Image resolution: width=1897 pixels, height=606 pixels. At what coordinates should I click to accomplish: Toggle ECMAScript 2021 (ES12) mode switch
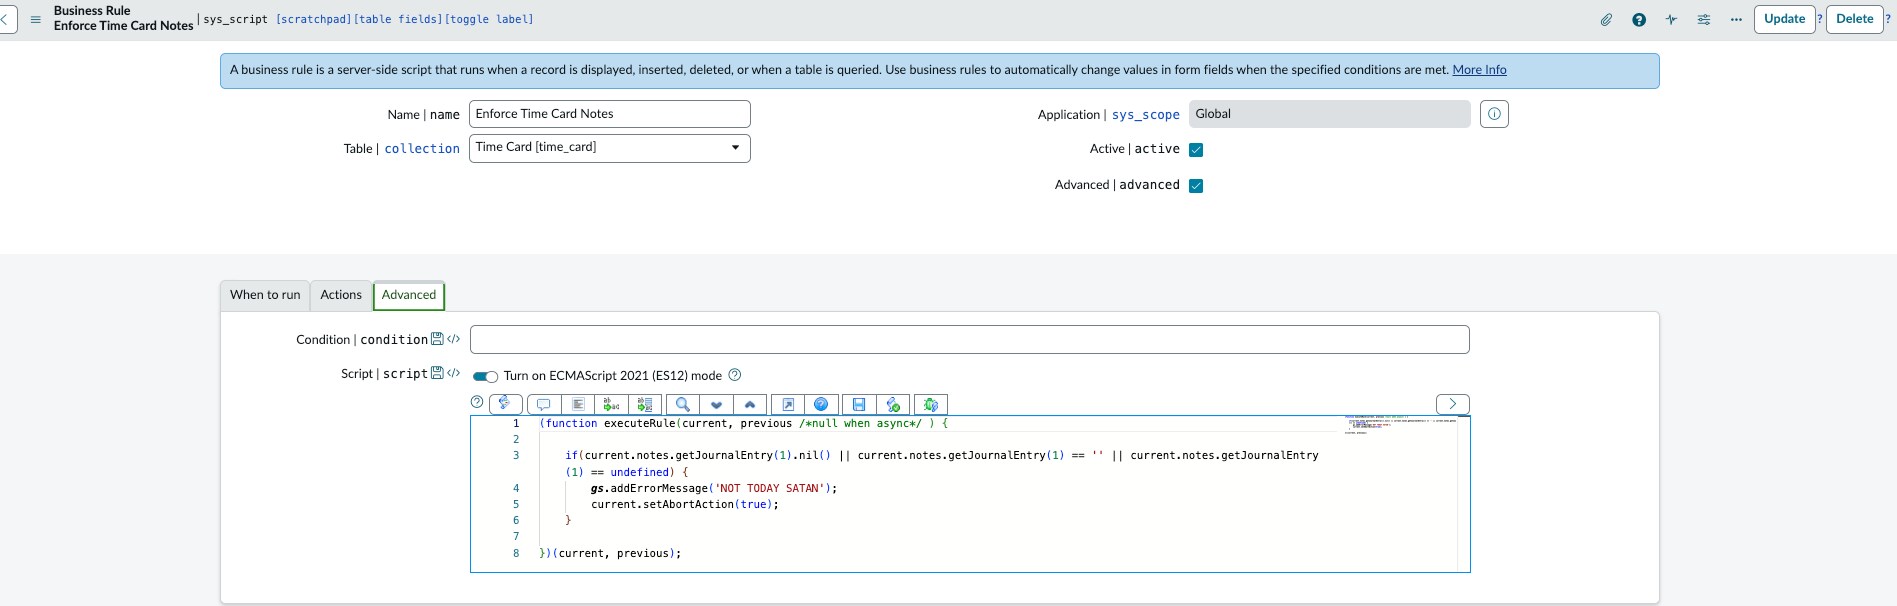[485, 376]
